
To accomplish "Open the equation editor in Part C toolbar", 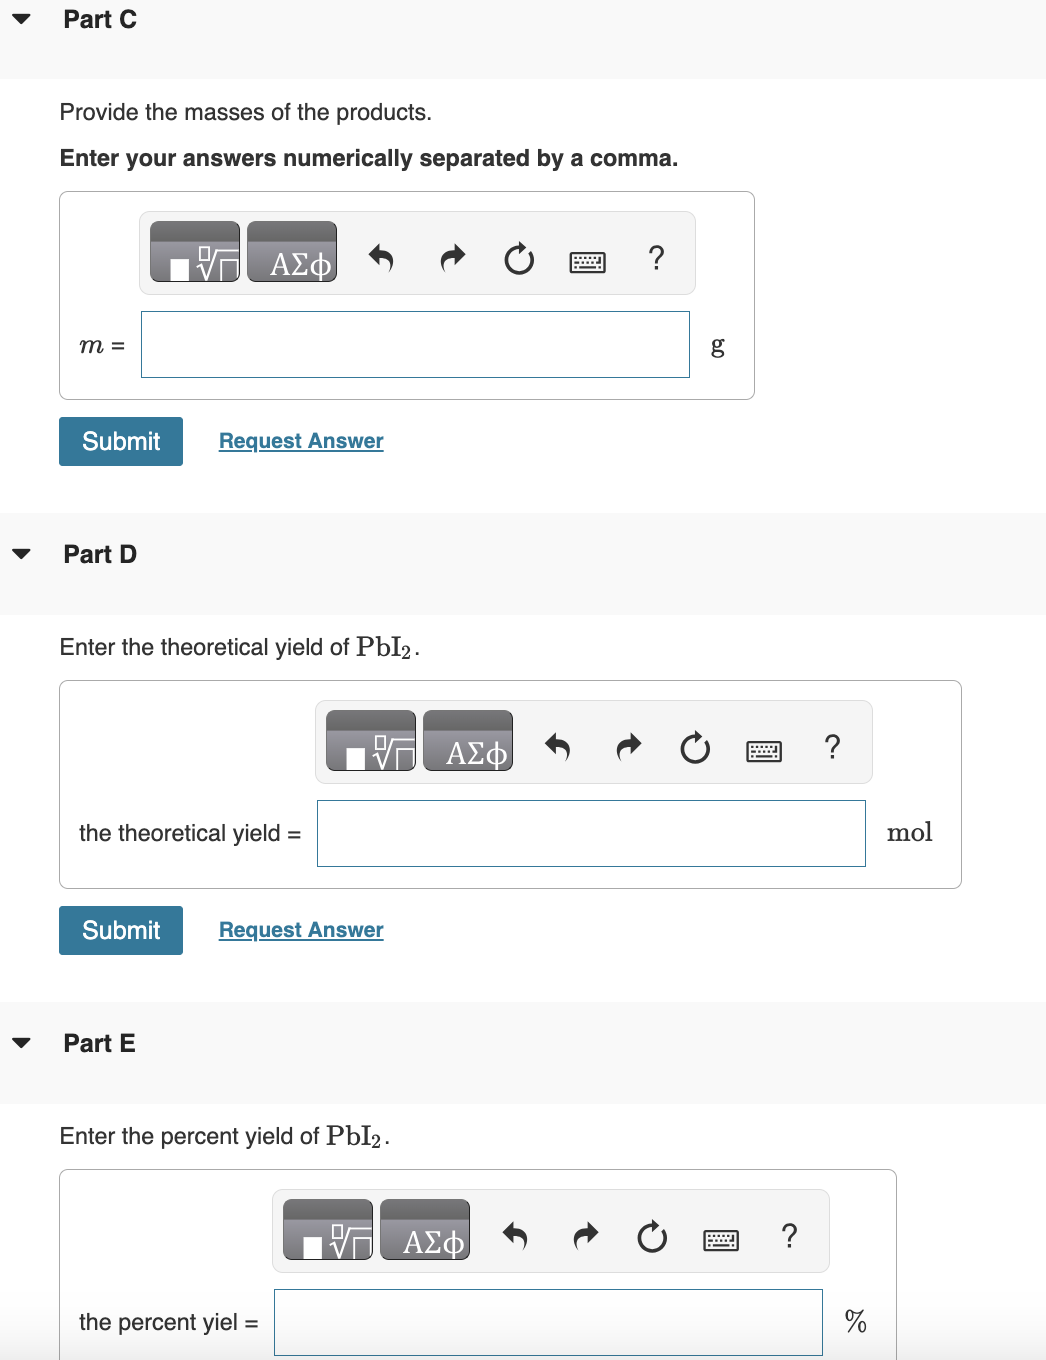I will point(194,252).
